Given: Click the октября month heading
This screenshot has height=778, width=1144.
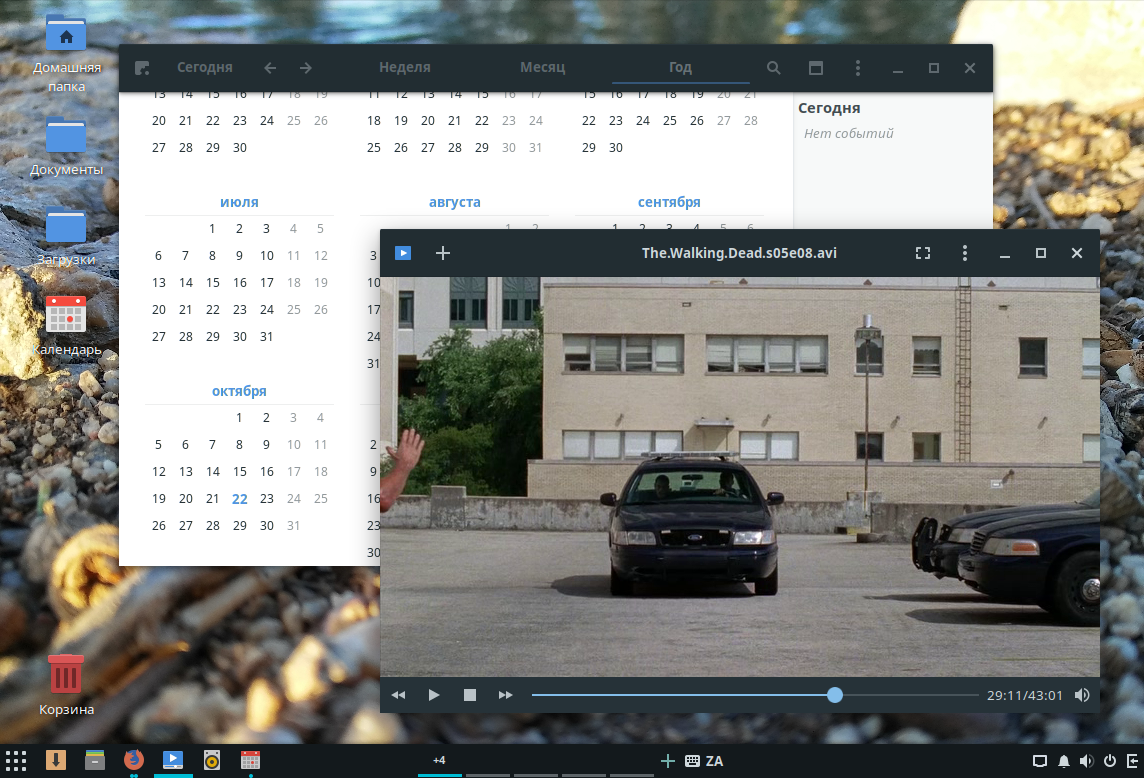Looking at the screenshot, I should 239,391.
